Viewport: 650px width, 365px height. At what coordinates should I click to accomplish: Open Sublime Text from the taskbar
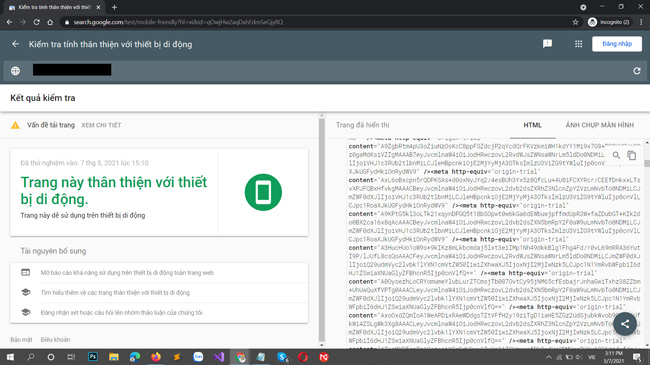tap(177, 357)
